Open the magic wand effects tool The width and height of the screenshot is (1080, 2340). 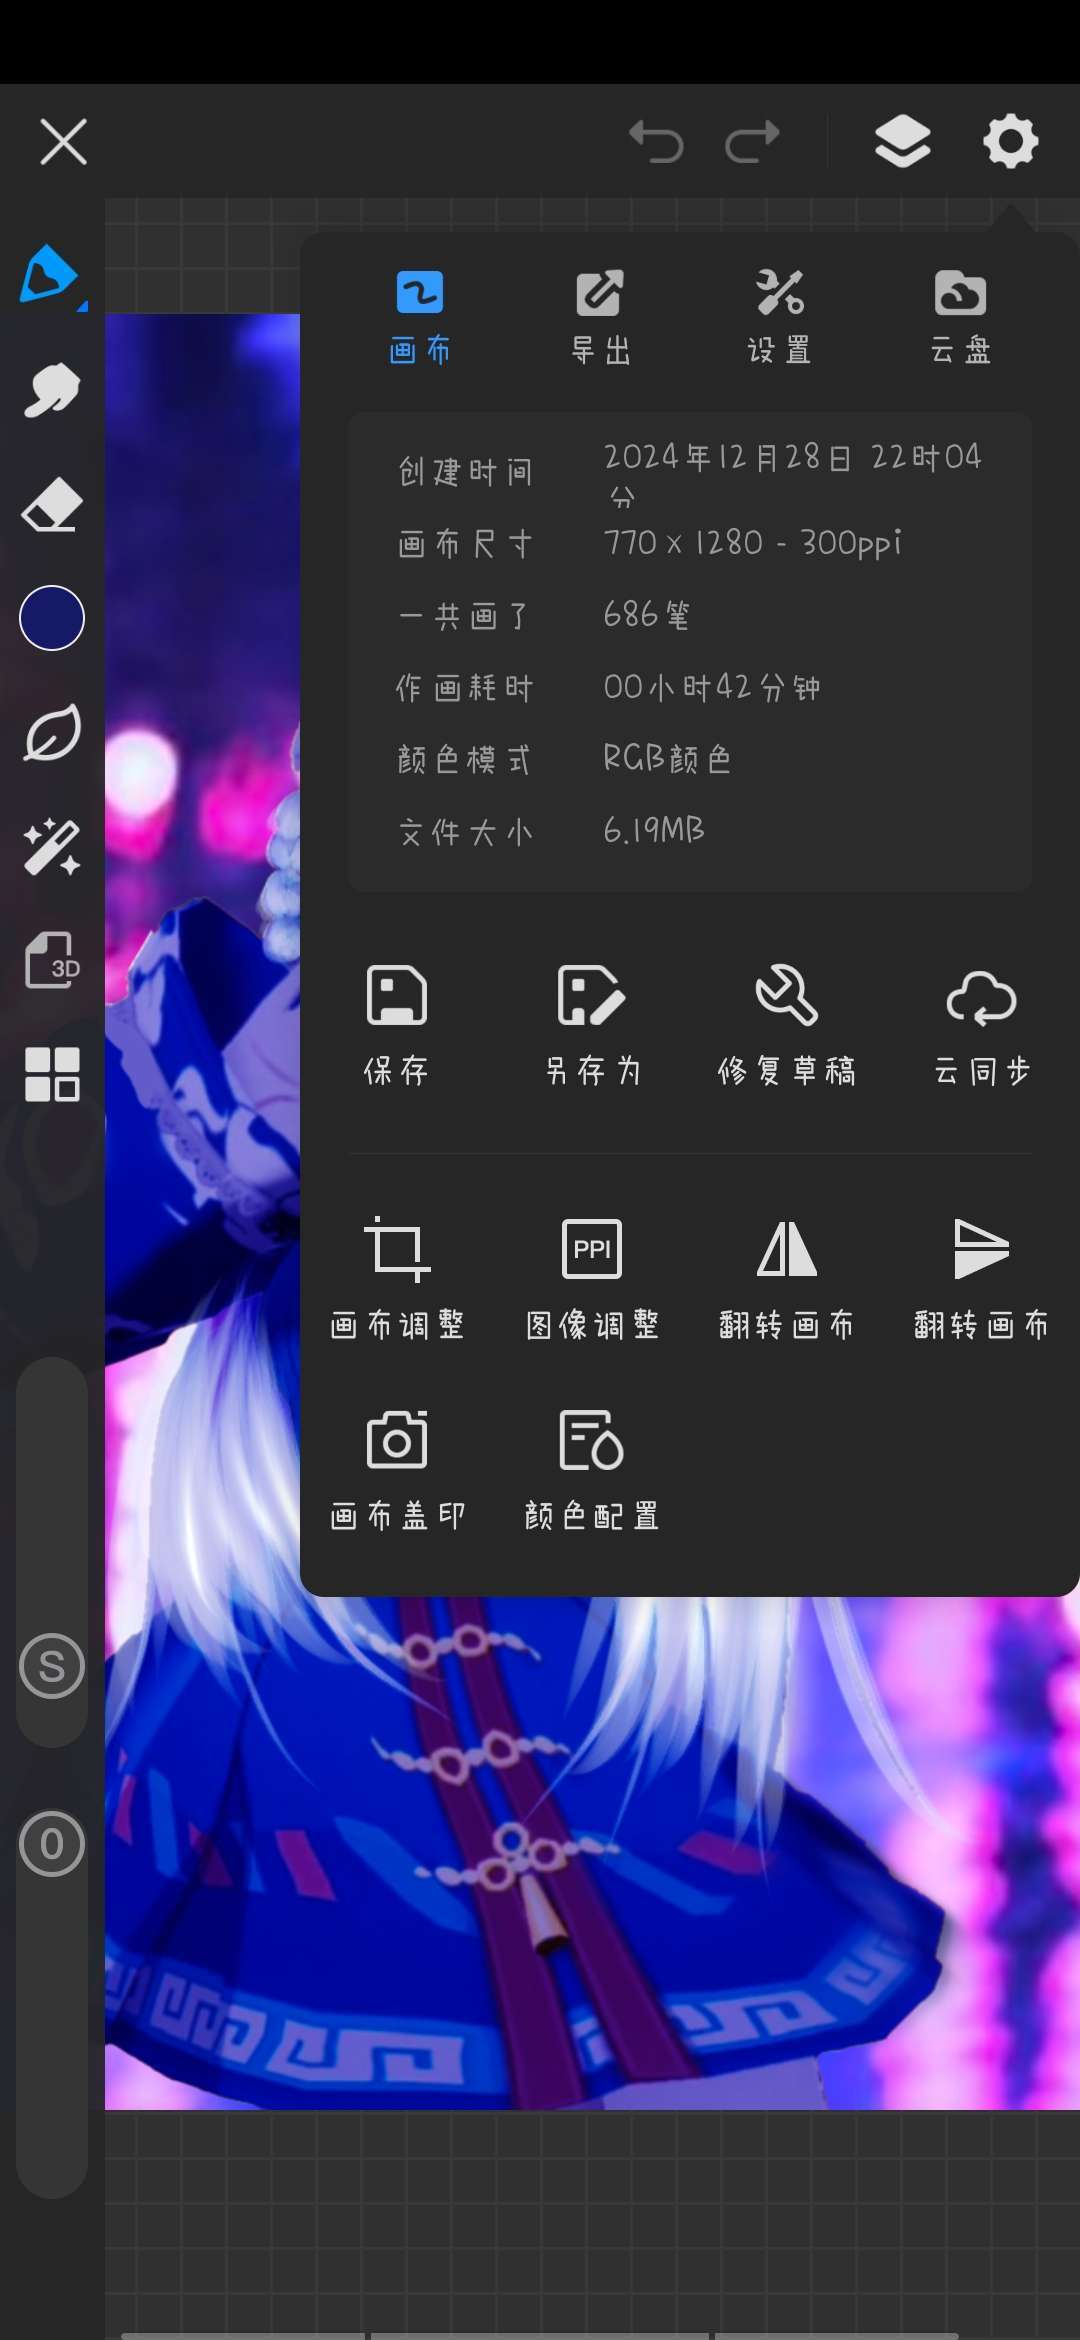click(52, 848)
